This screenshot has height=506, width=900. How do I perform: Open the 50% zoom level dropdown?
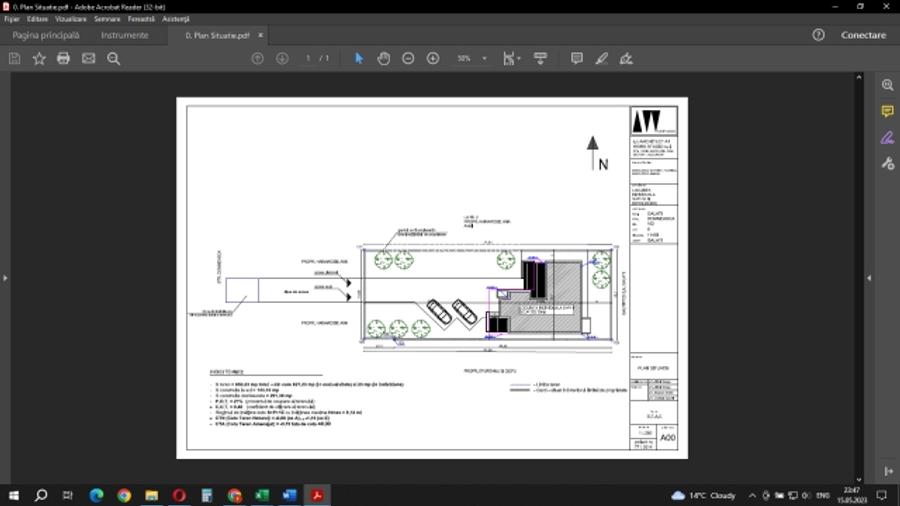(x=485, y=59)
